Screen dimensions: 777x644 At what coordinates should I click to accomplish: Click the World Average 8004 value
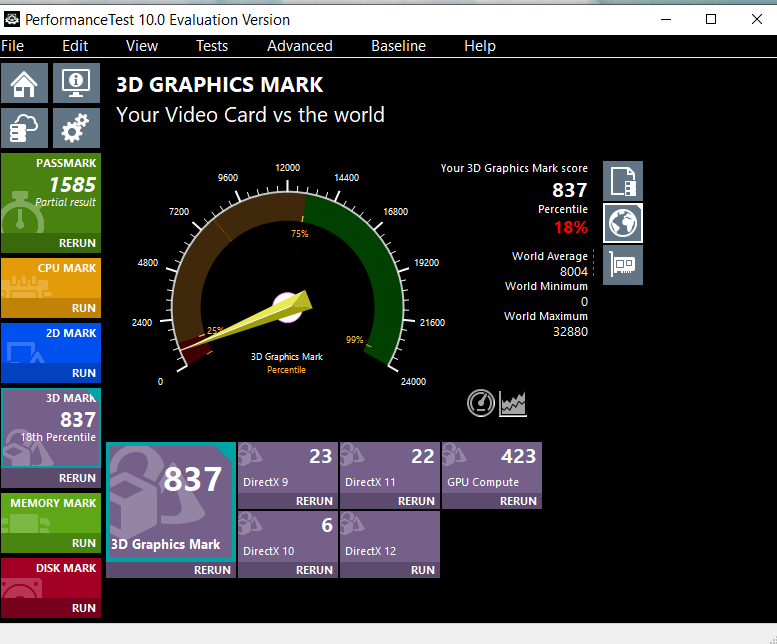[x=574, y=271]
